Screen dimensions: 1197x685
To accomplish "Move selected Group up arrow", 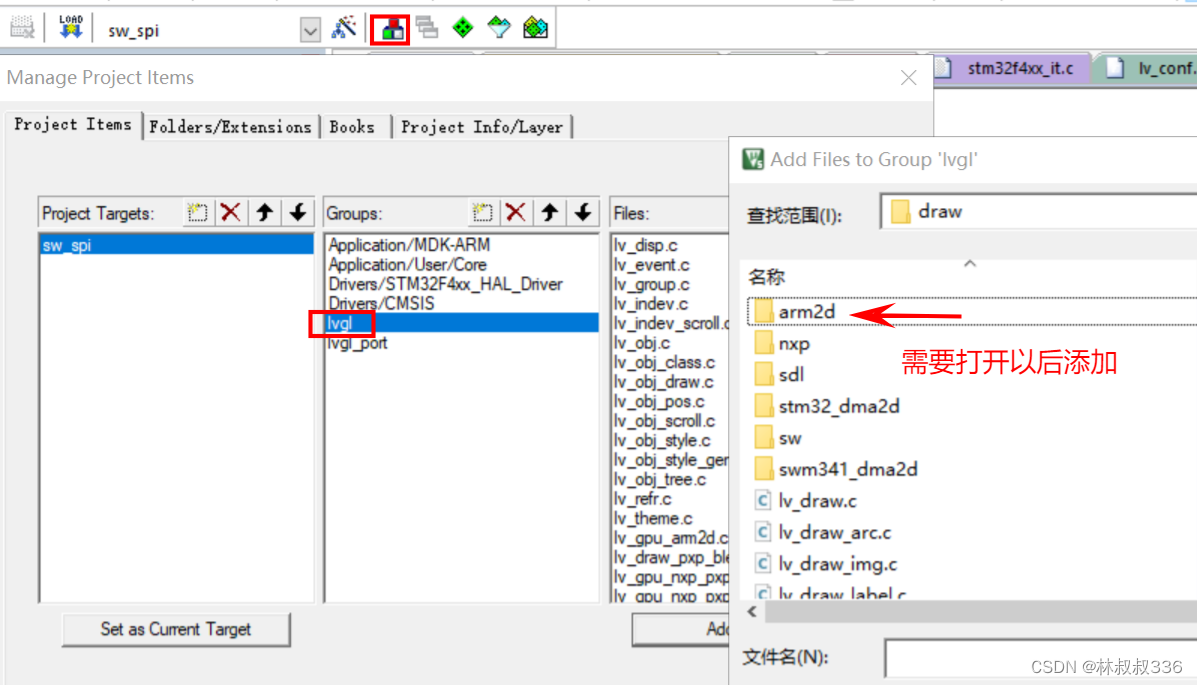I will (x=550, y=212).
